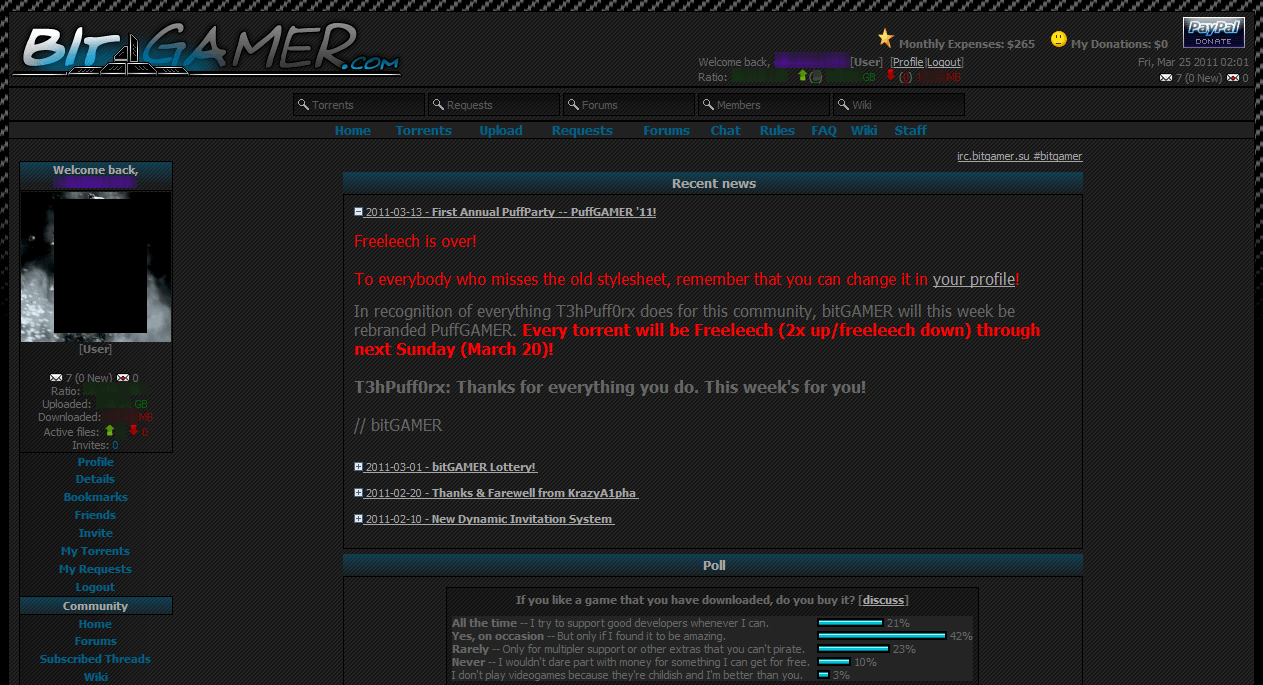Open the bitGAMER Lottery! news title
The image size is (1263, 685).
coord(484,467)
